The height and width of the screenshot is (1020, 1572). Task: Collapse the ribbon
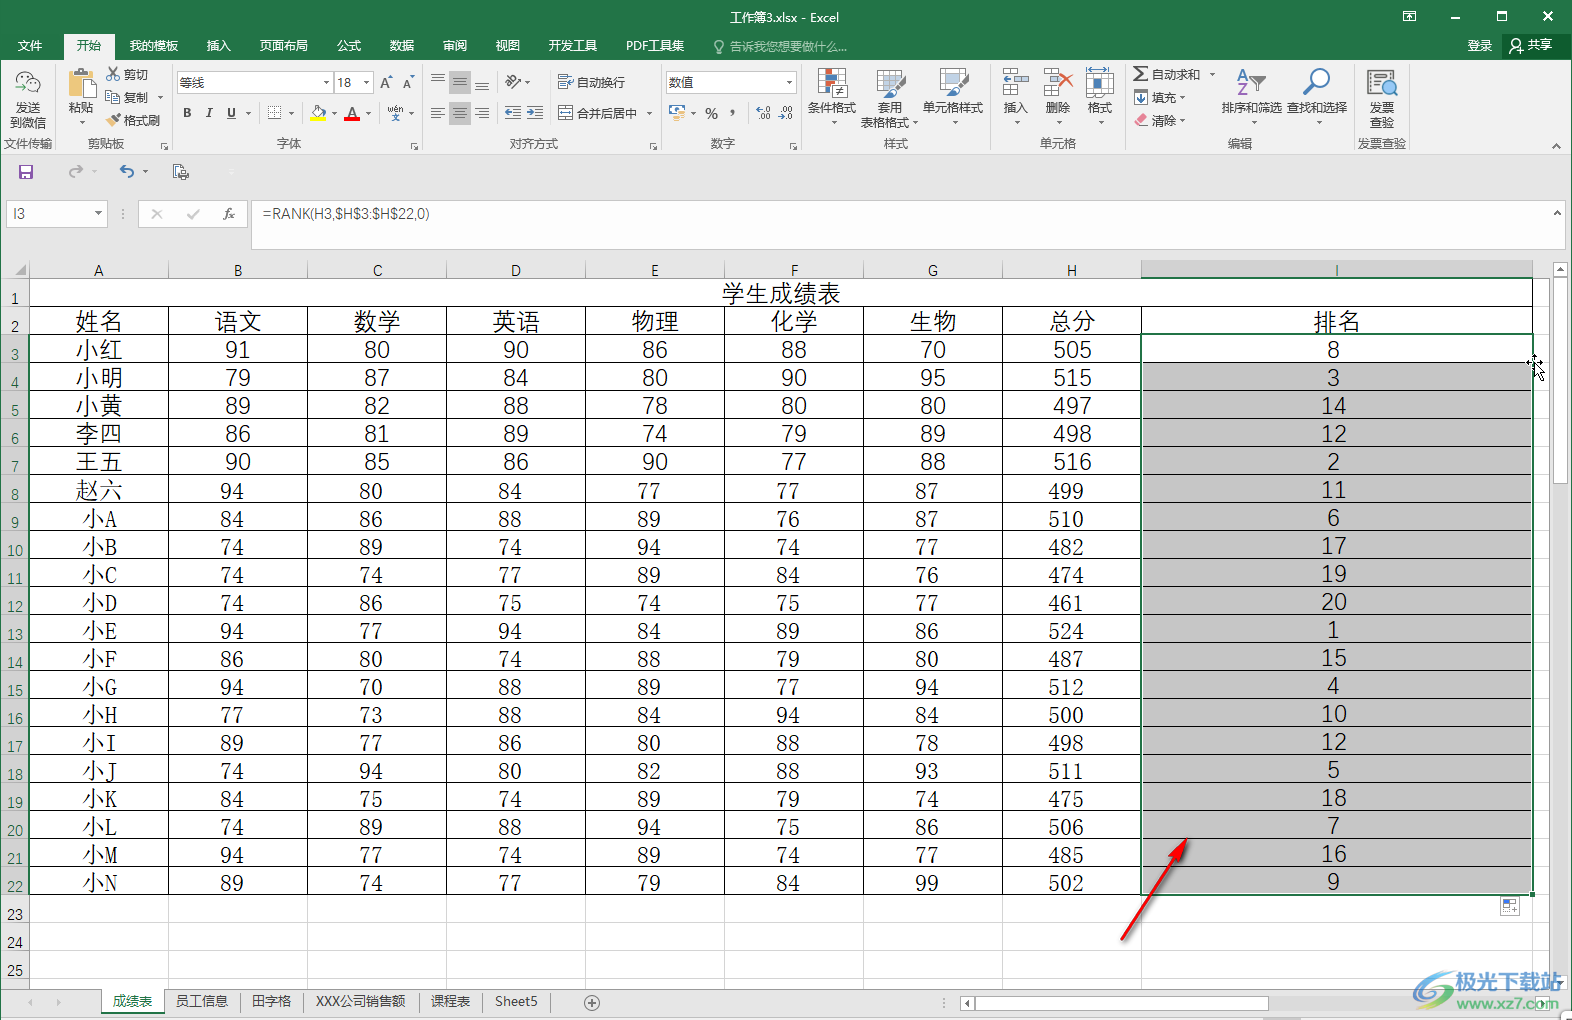click(x=1556, y=146)
